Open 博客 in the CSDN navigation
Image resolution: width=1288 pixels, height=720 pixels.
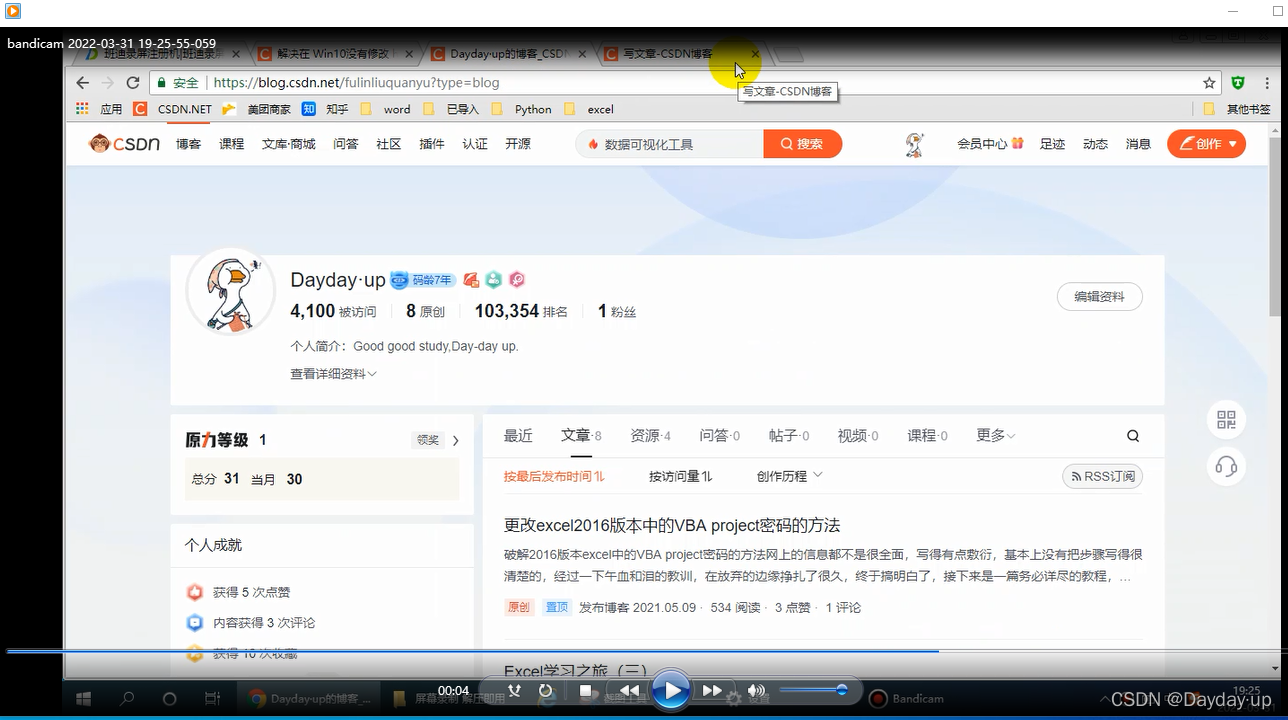click(188, 144)
